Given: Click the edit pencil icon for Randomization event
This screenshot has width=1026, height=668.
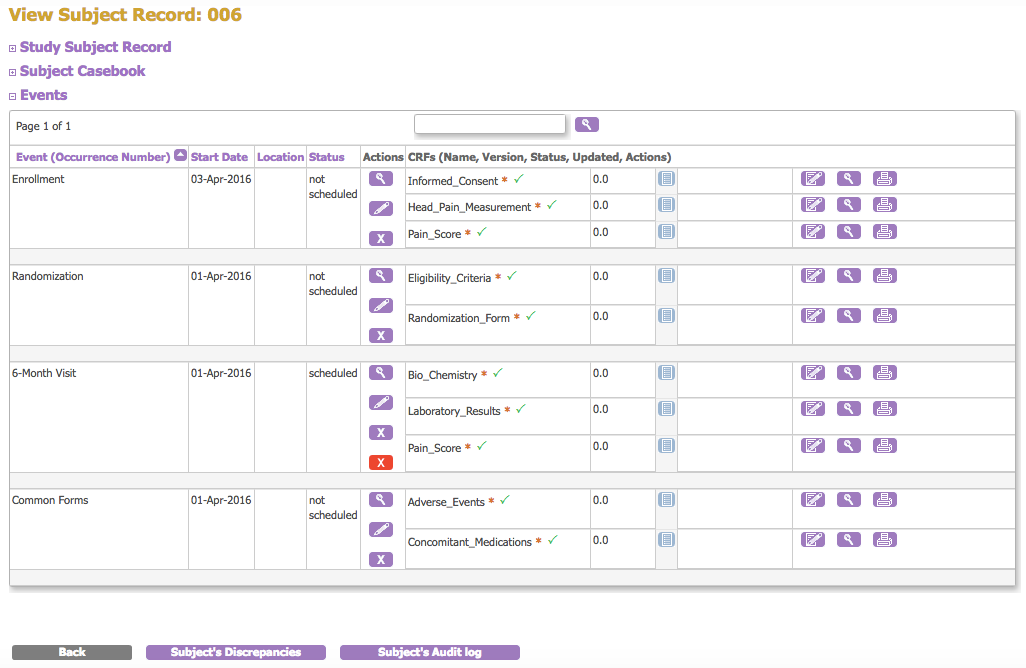Looking at the screenshot, I should tap(380, 305).
